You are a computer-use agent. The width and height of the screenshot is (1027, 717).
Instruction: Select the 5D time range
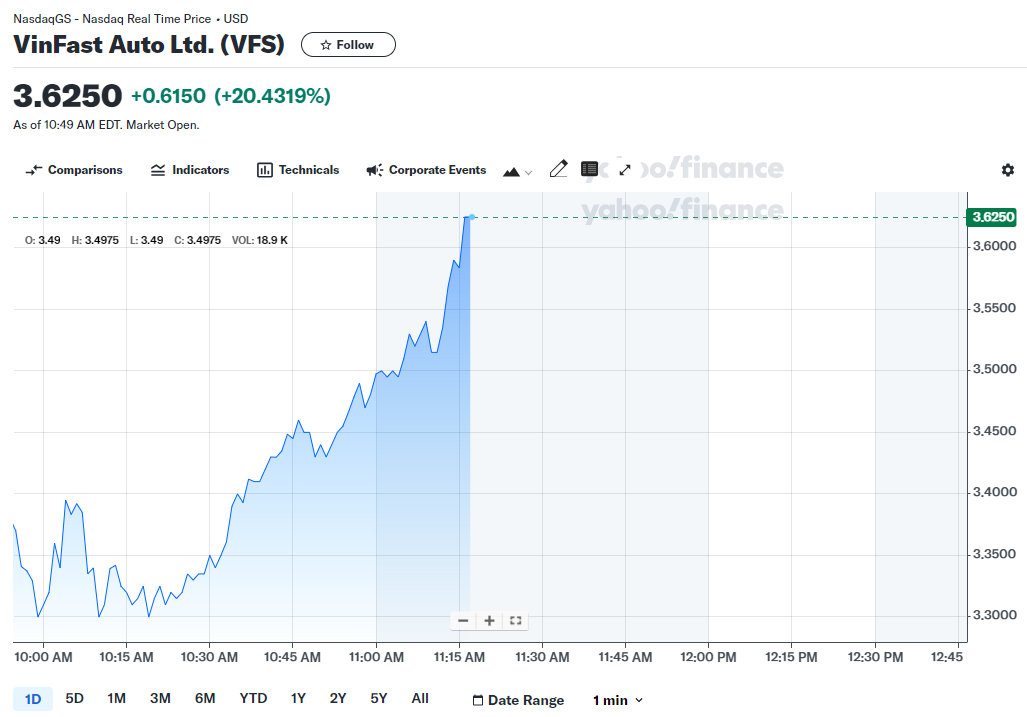pyautogui.click(x=75, y=699)
